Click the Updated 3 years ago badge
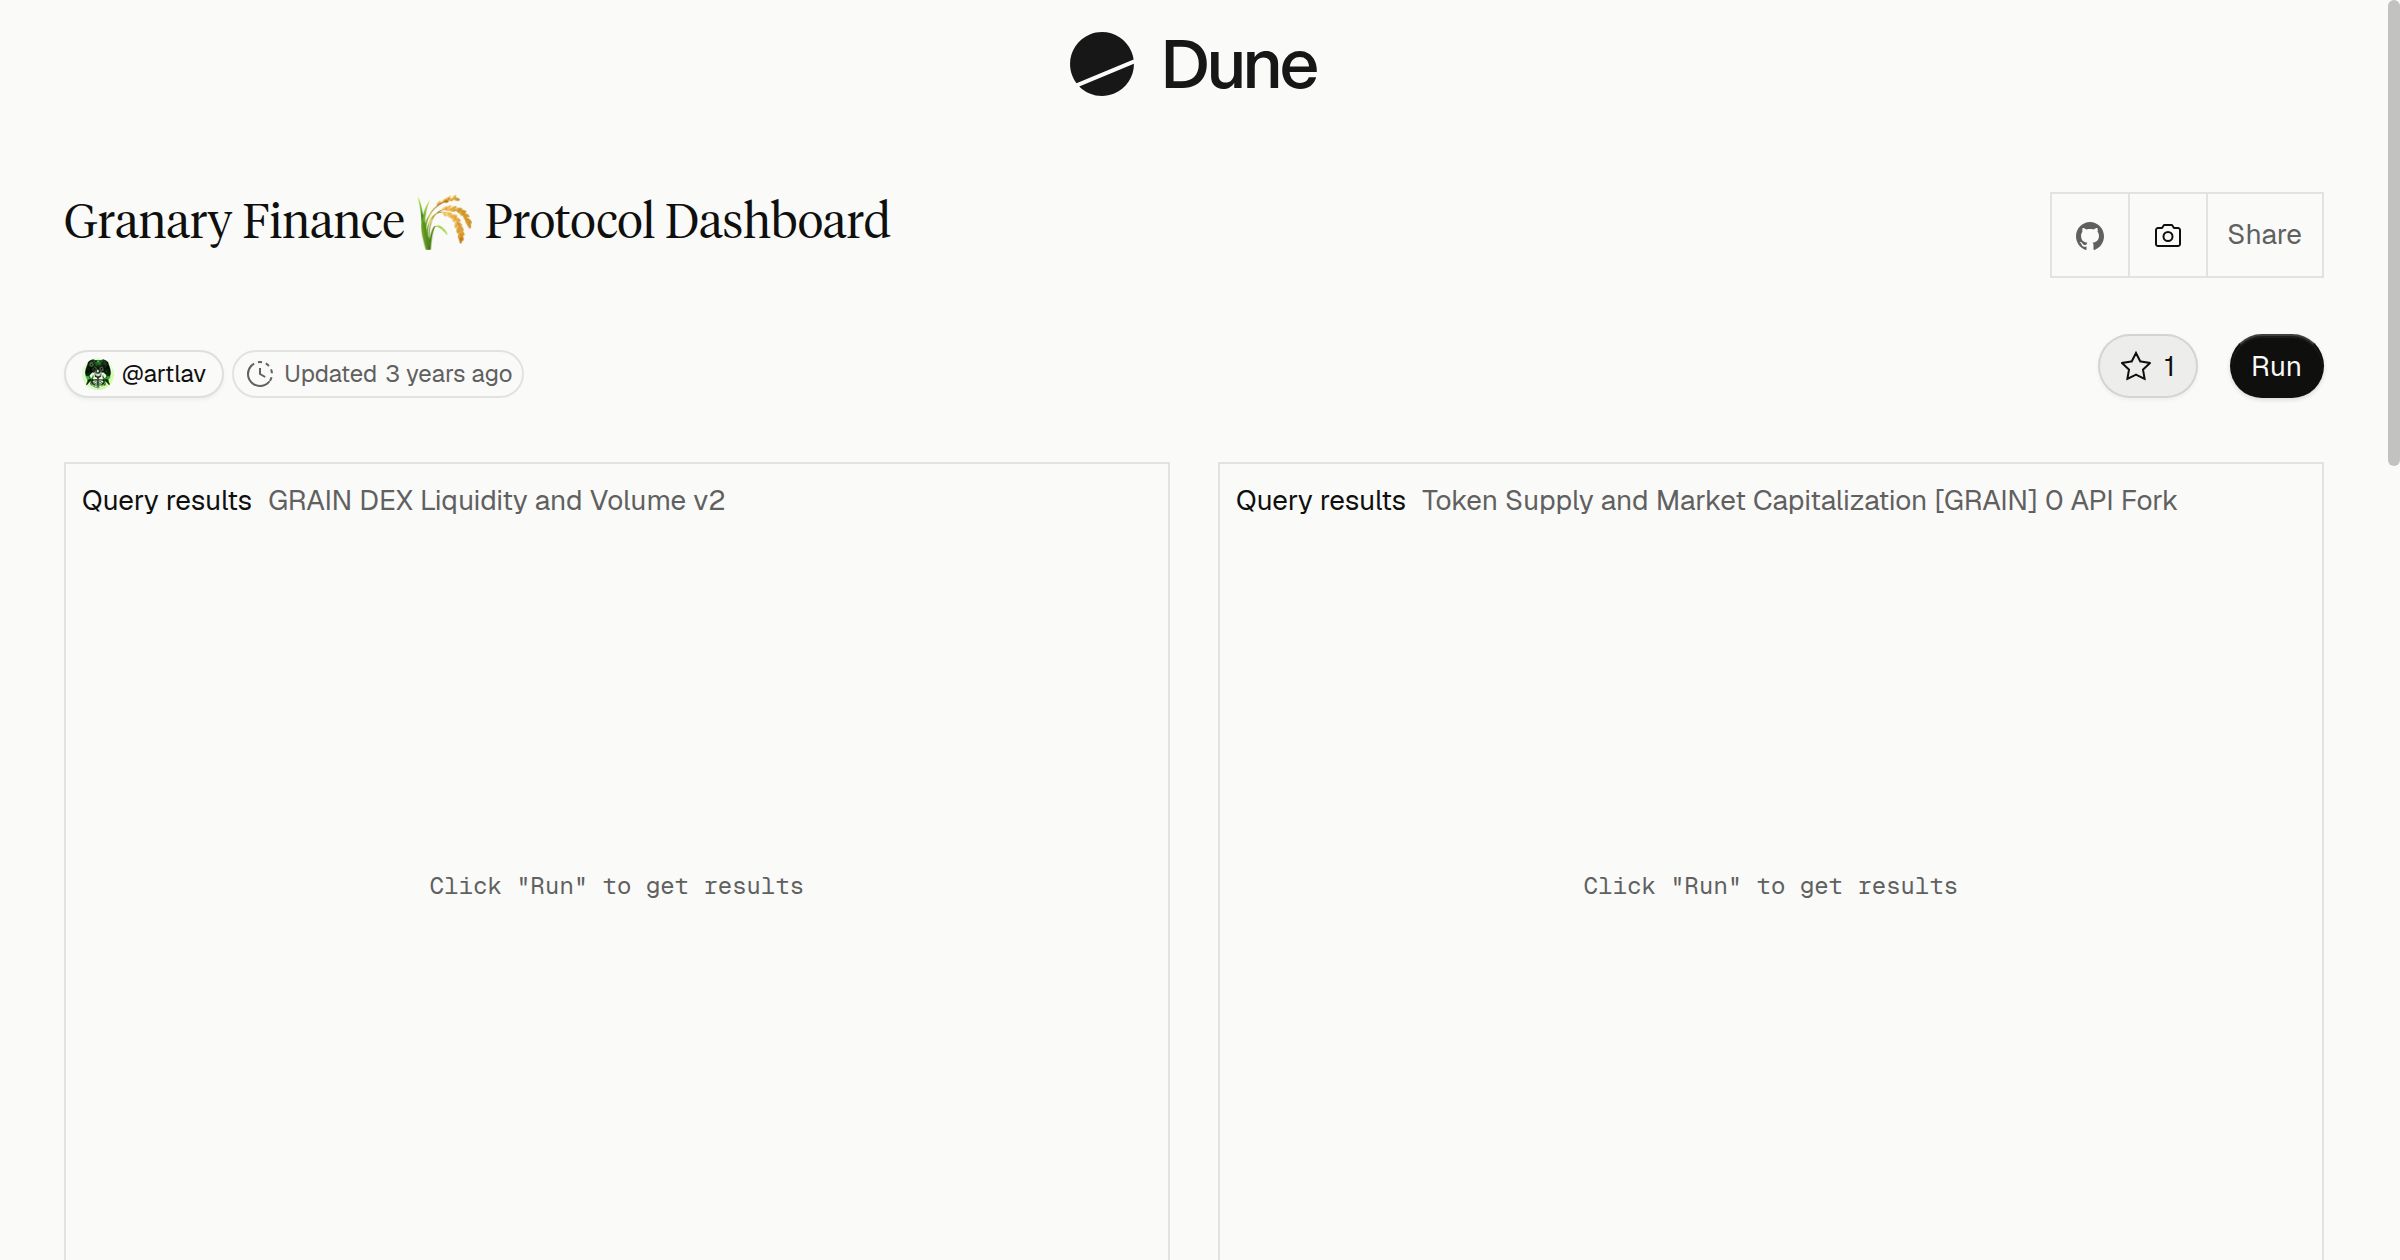 click(378, 374)
